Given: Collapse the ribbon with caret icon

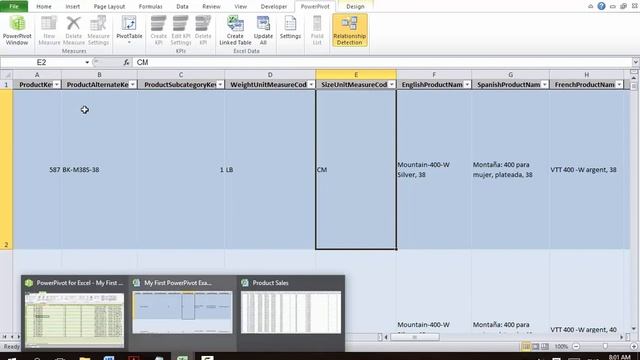Looking at the screenshot, I should [x=590, y=7].
